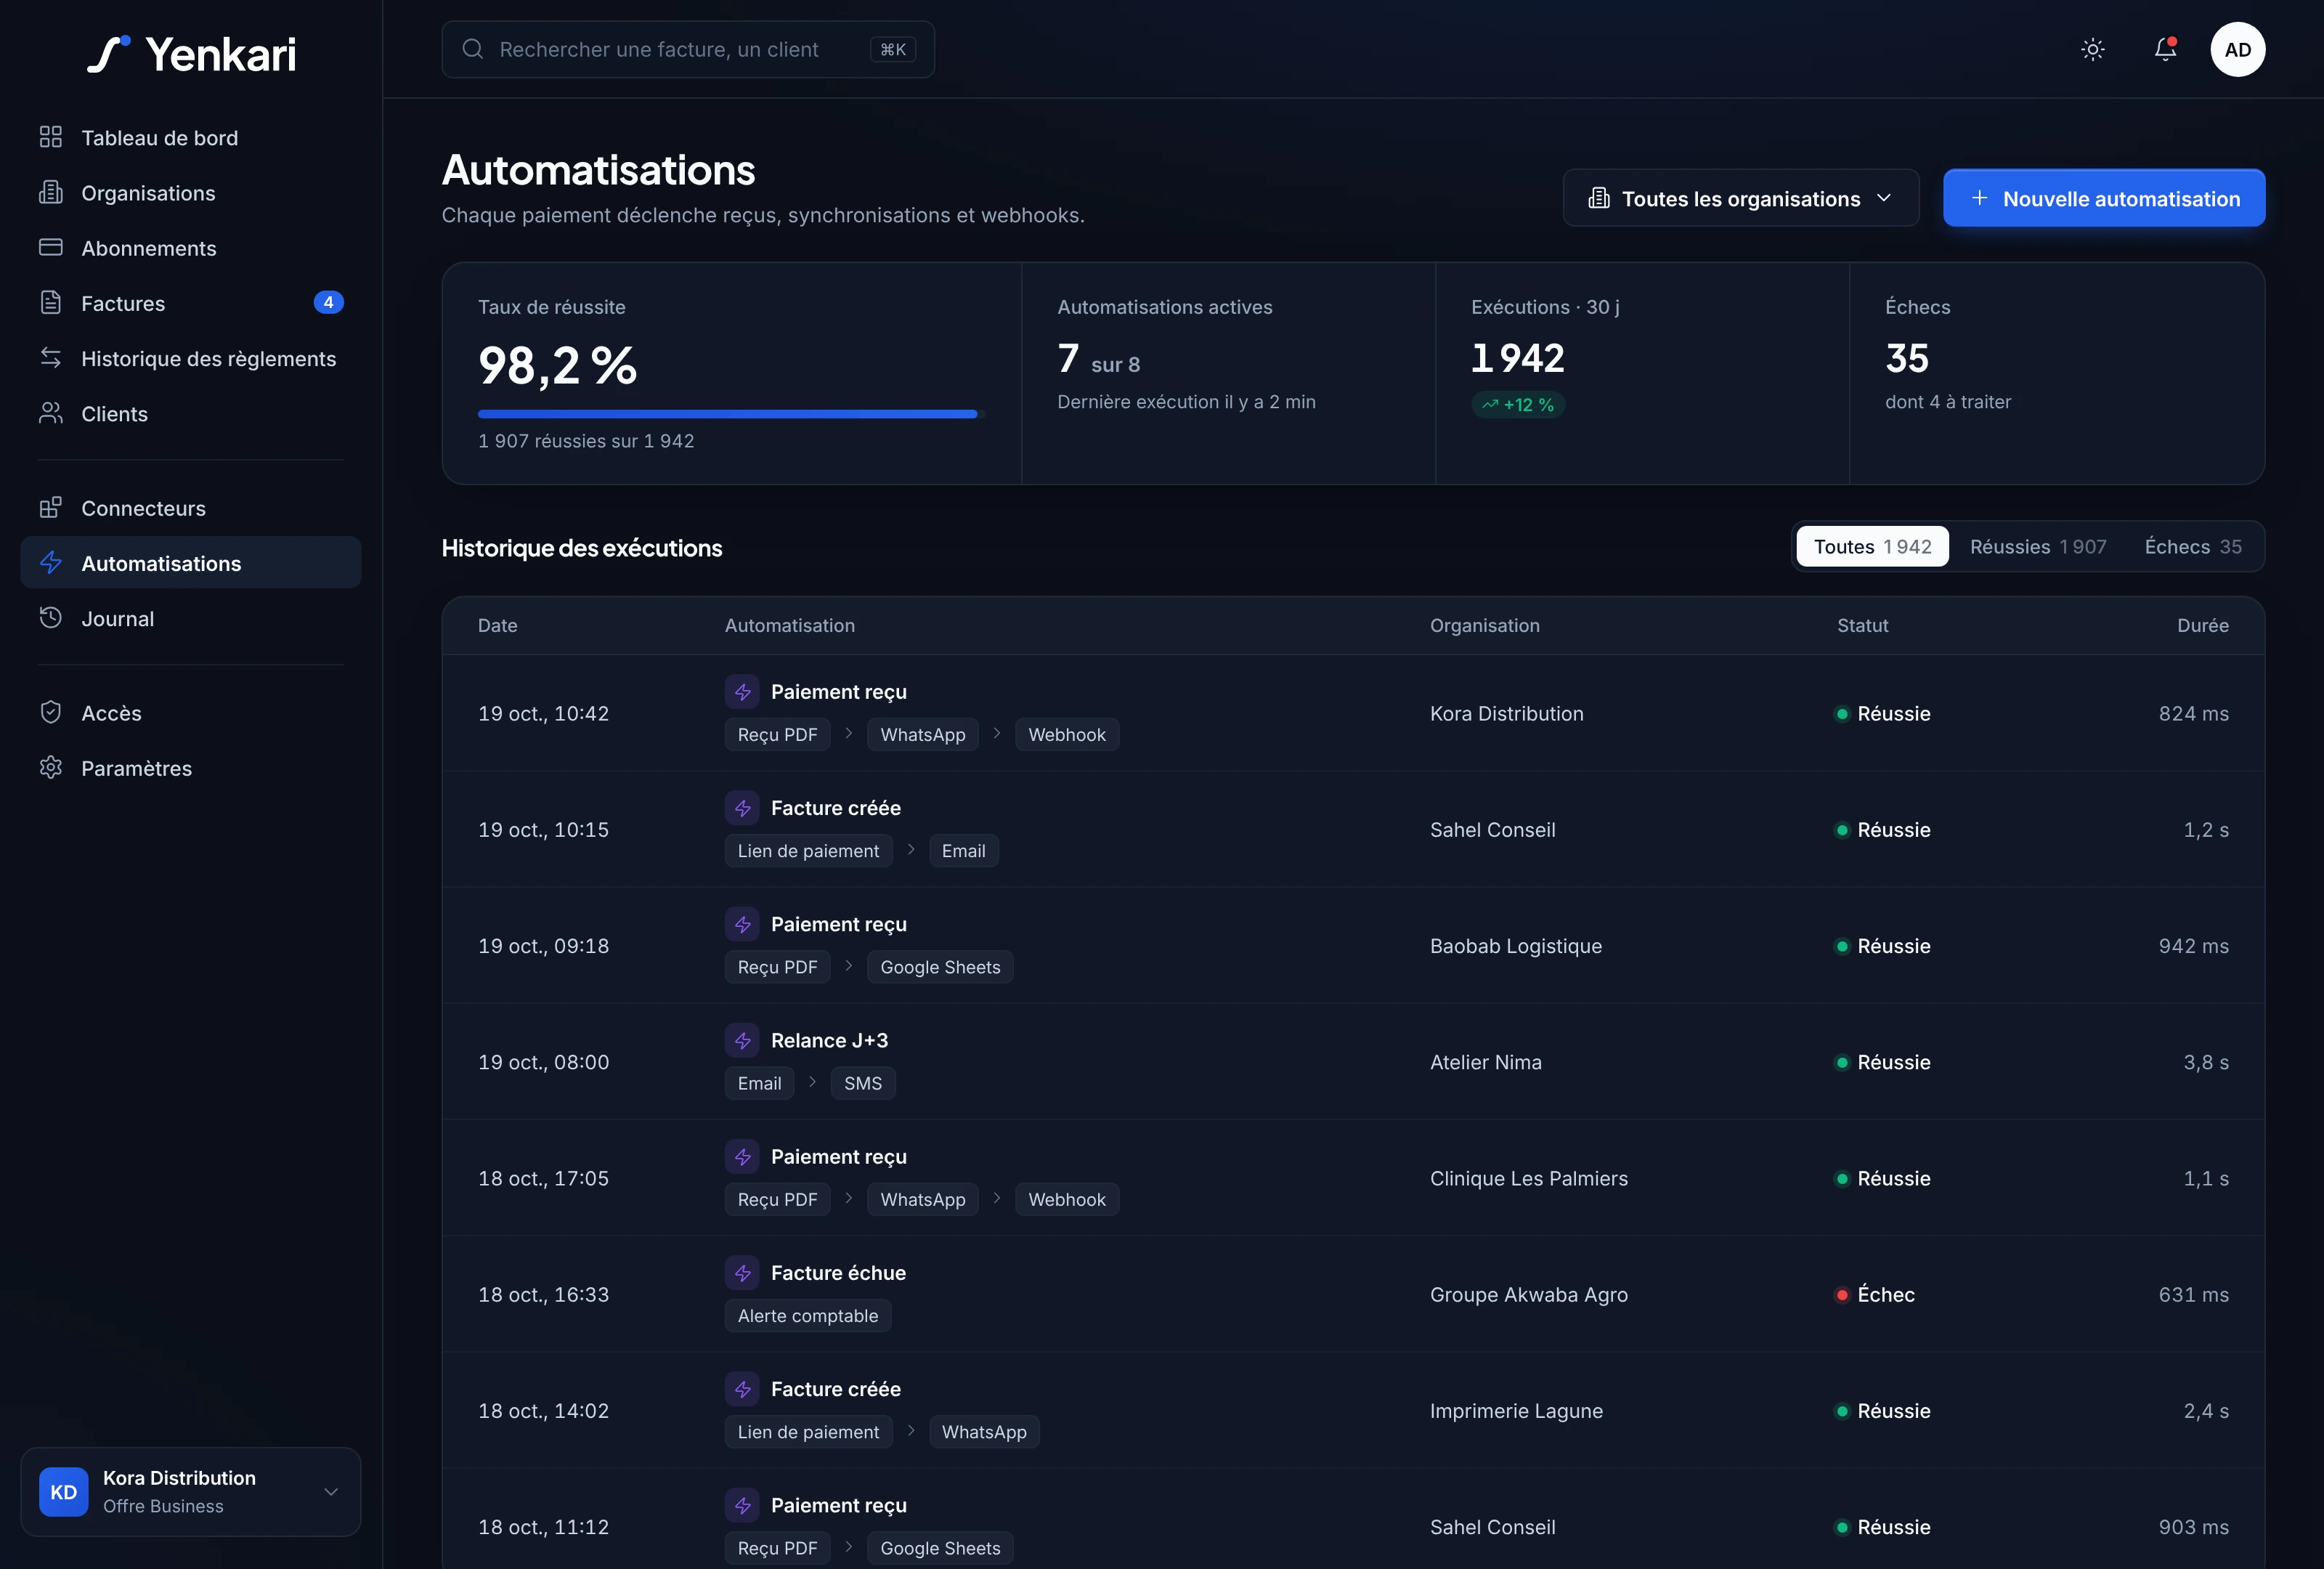Click the Yenkari logo
Image resolution: width=2324 pixels, height=1569 pixels.
click(191, 54)
